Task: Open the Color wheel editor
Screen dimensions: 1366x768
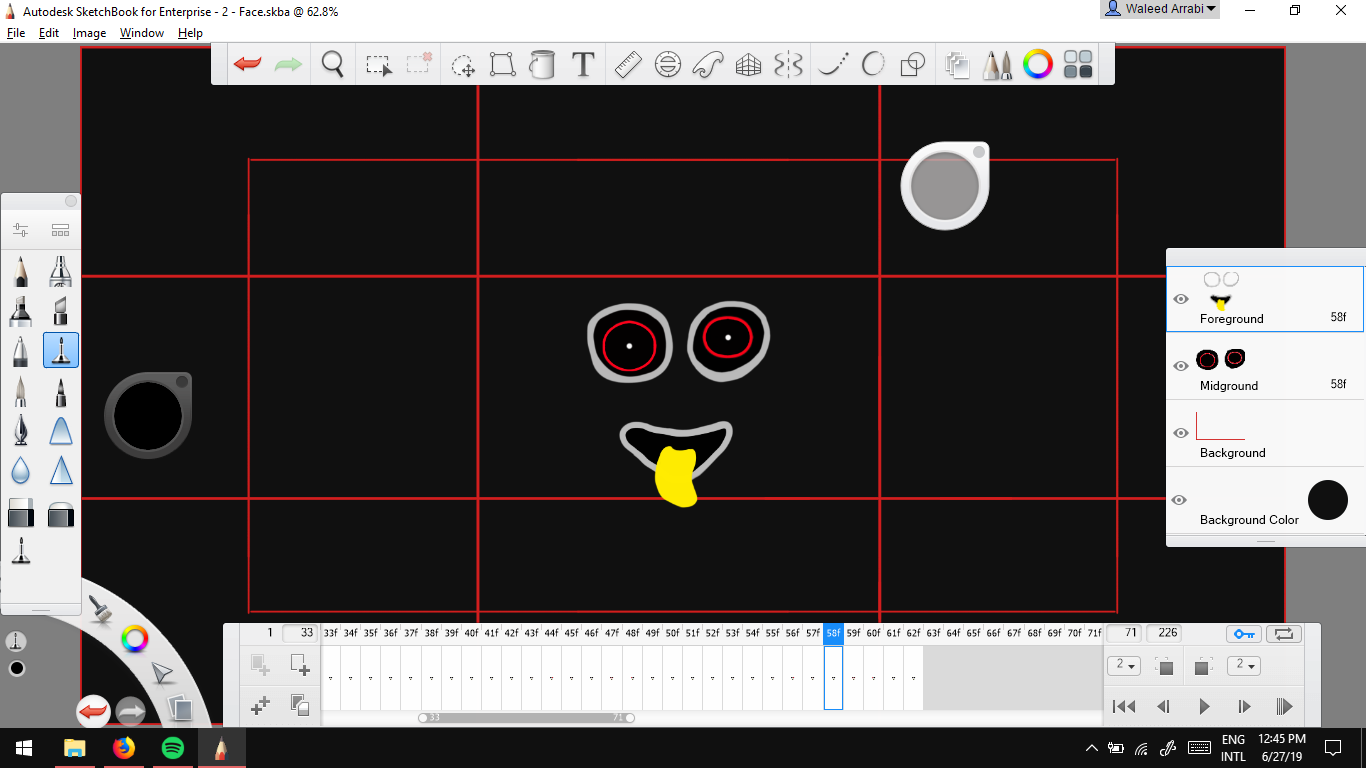Action: coord(1038,63)
